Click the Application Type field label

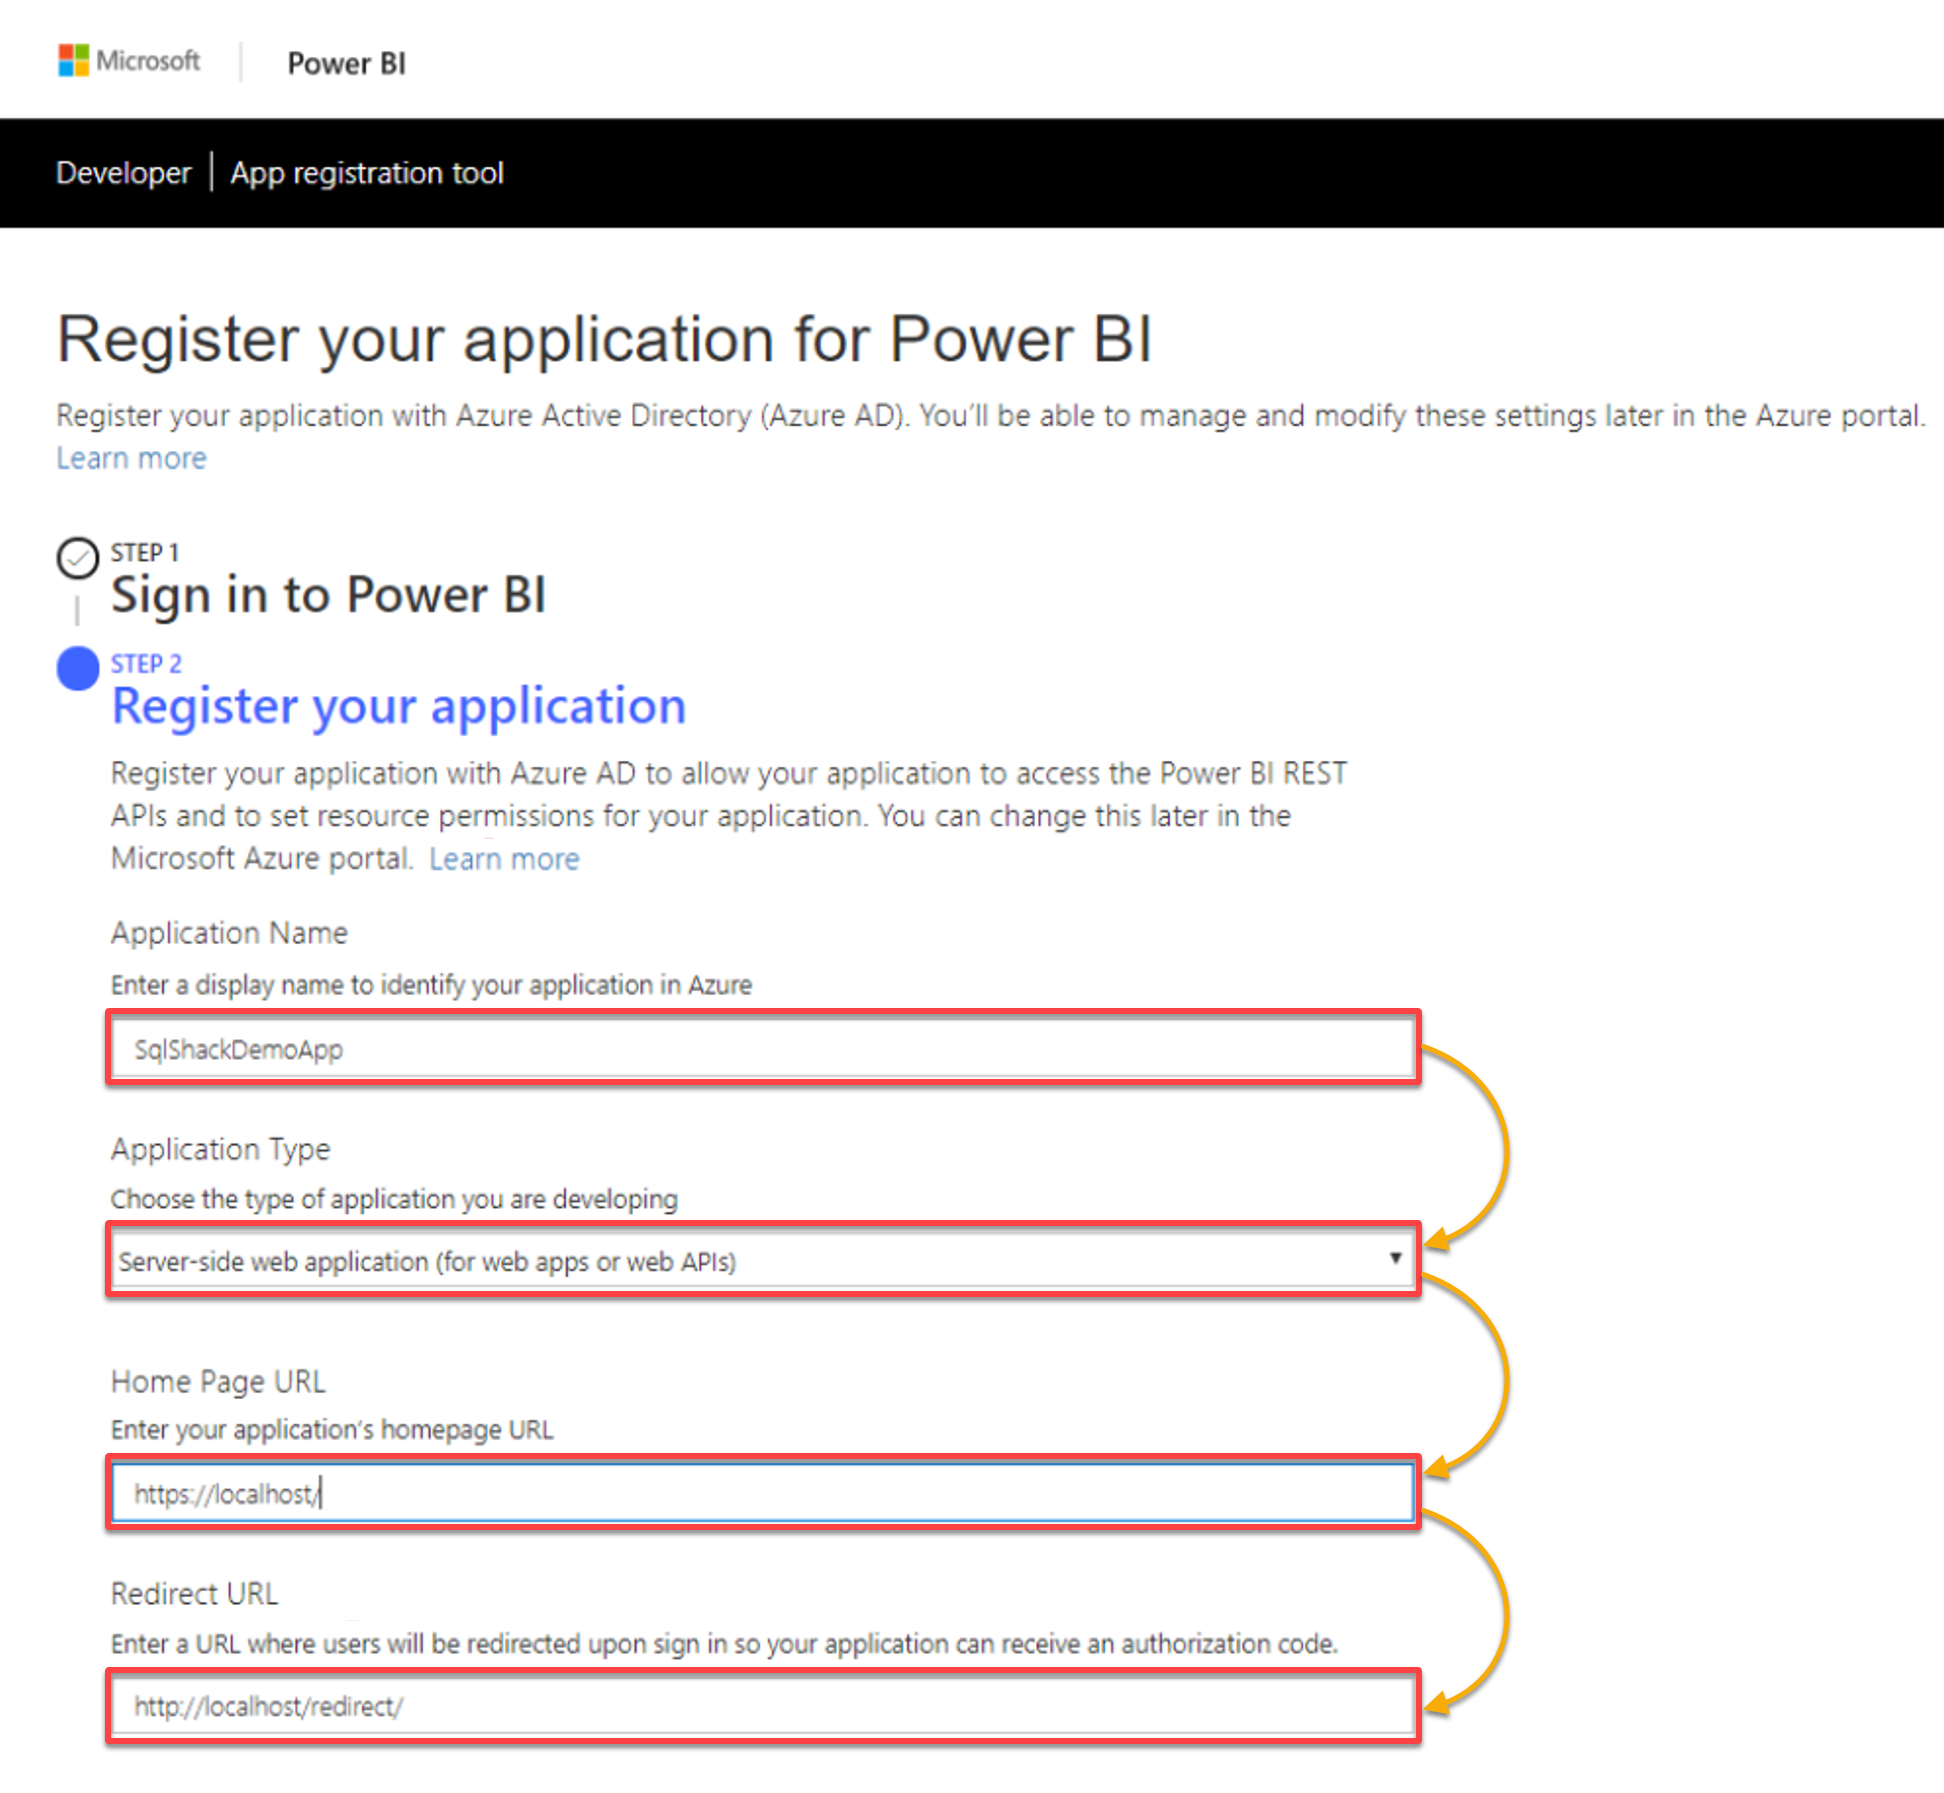click(x=220, y=1149)
